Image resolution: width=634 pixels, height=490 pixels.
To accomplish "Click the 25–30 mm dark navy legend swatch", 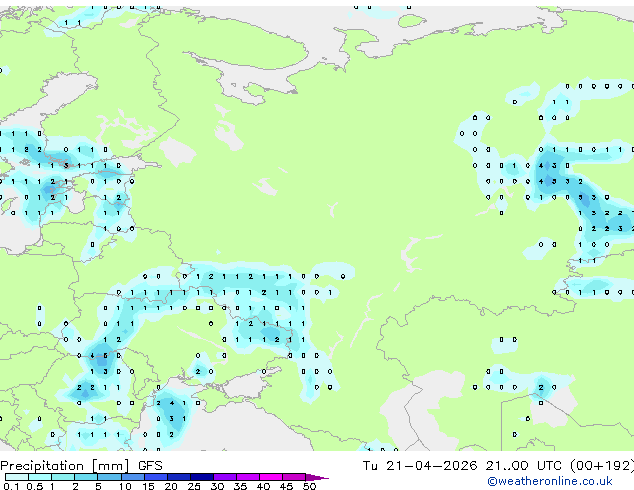I will [201, 477].
